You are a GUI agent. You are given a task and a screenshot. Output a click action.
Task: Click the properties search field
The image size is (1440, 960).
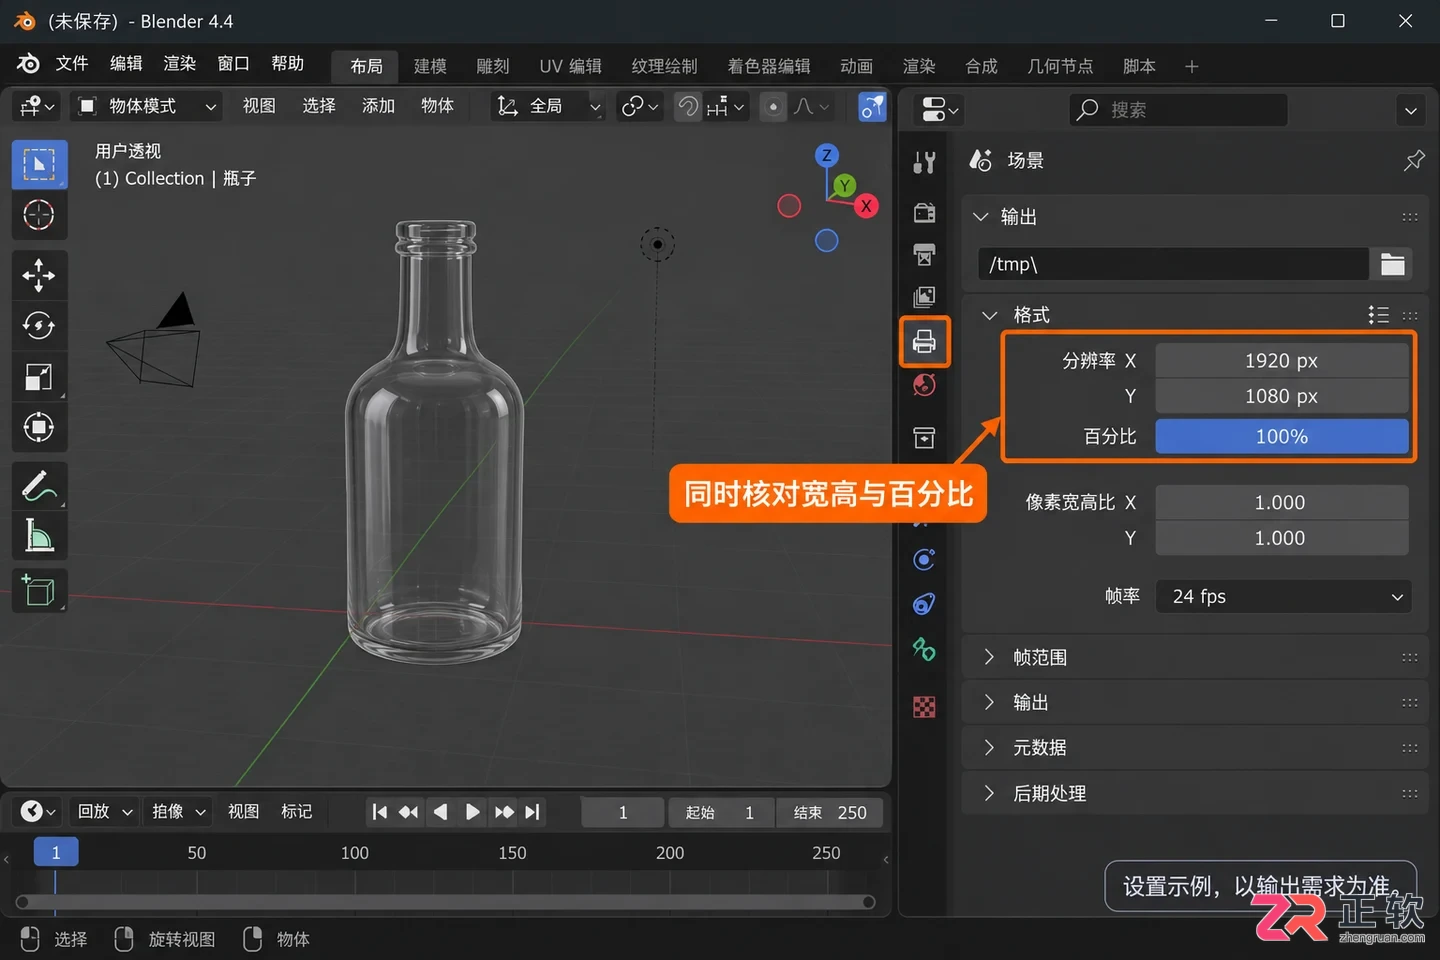point(1178,110)
